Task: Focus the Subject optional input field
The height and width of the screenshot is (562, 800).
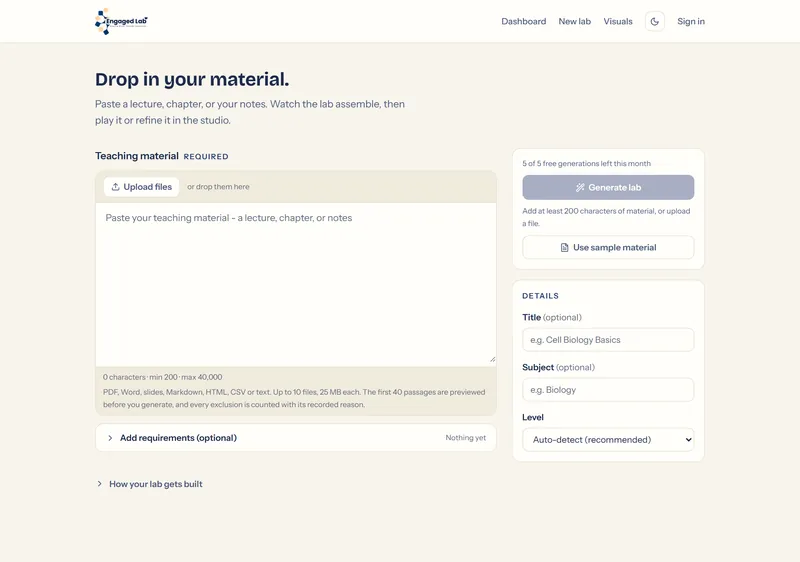Action: 608,390
